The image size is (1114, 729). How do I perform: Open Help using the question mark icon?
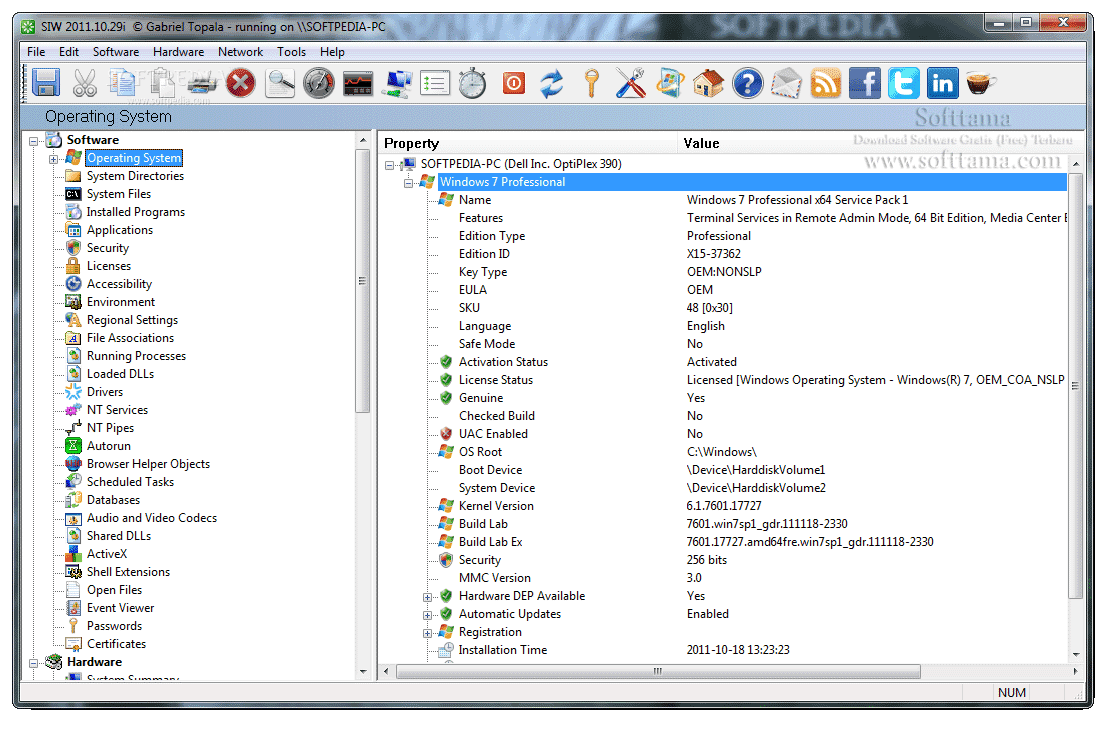747,82
